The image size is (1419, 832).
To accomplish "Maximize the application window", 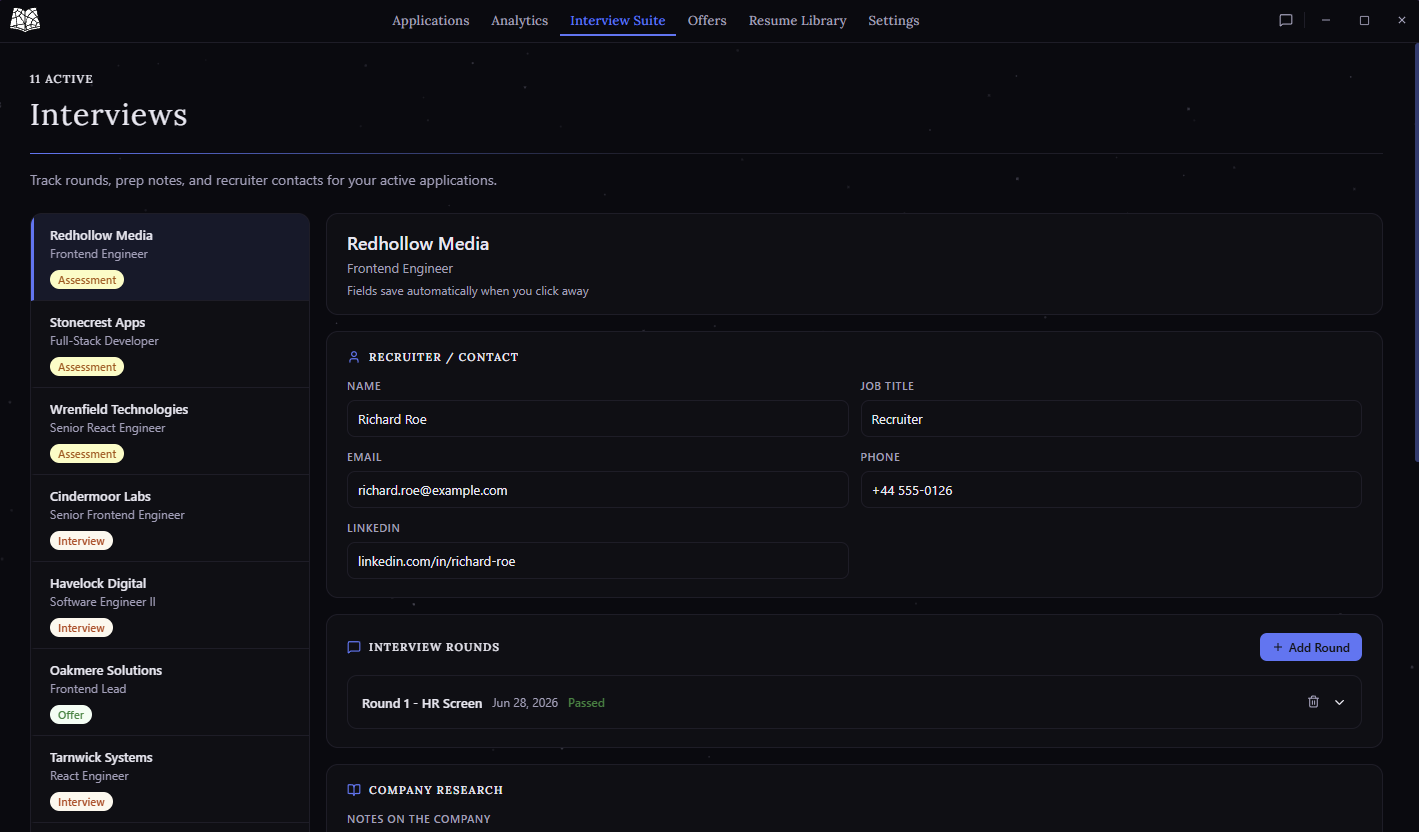I will (1364, 20).
